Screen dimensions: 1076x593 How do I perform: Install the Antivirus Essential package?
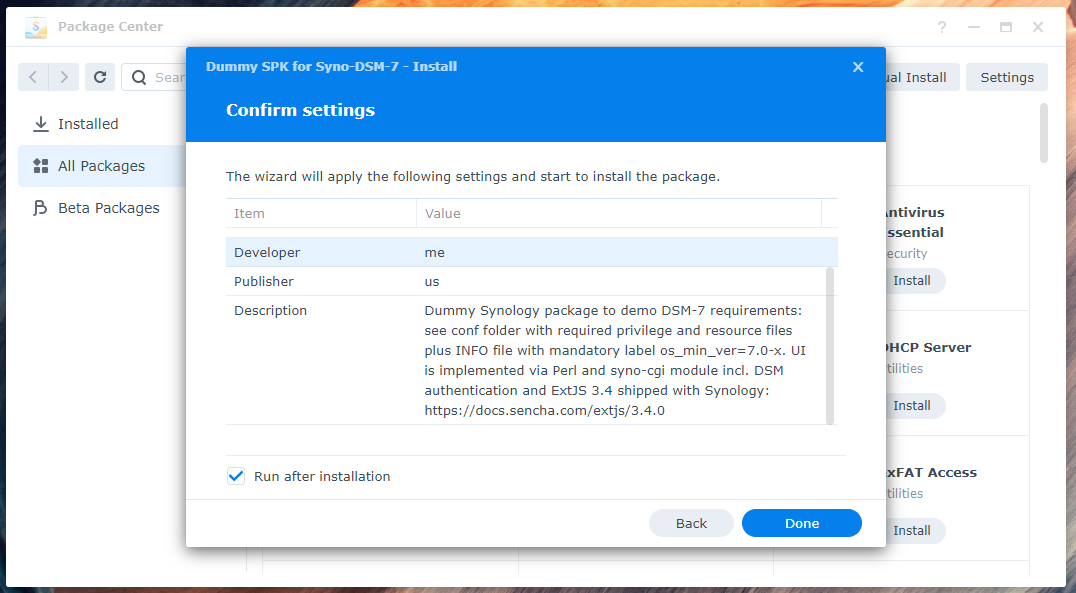coord(915,281)
